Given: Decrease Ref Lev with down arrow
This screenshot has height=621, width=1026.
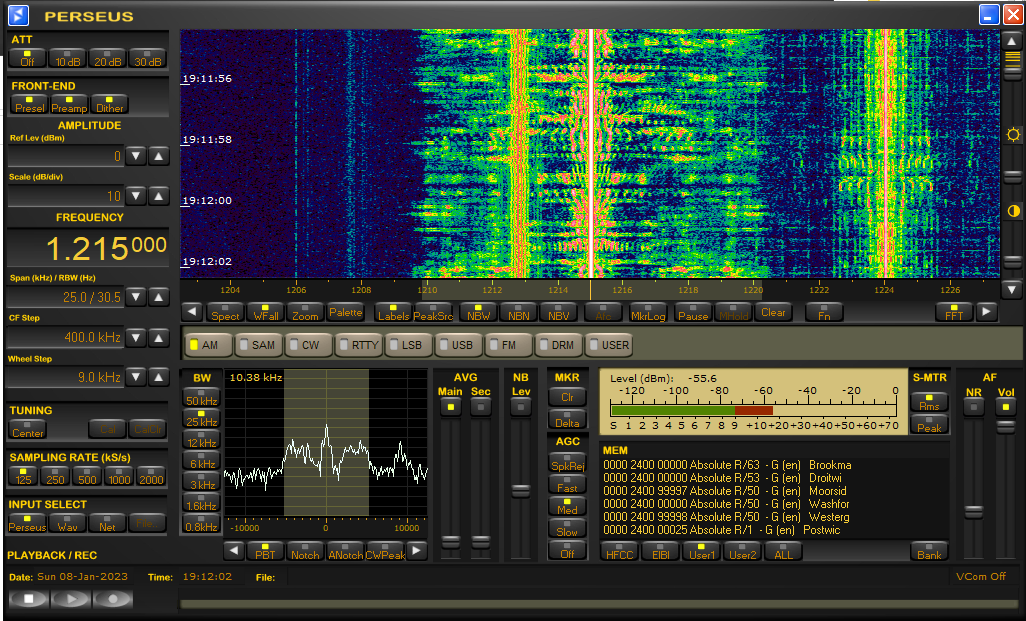Looking at the screenshot, I should point(136,156).
